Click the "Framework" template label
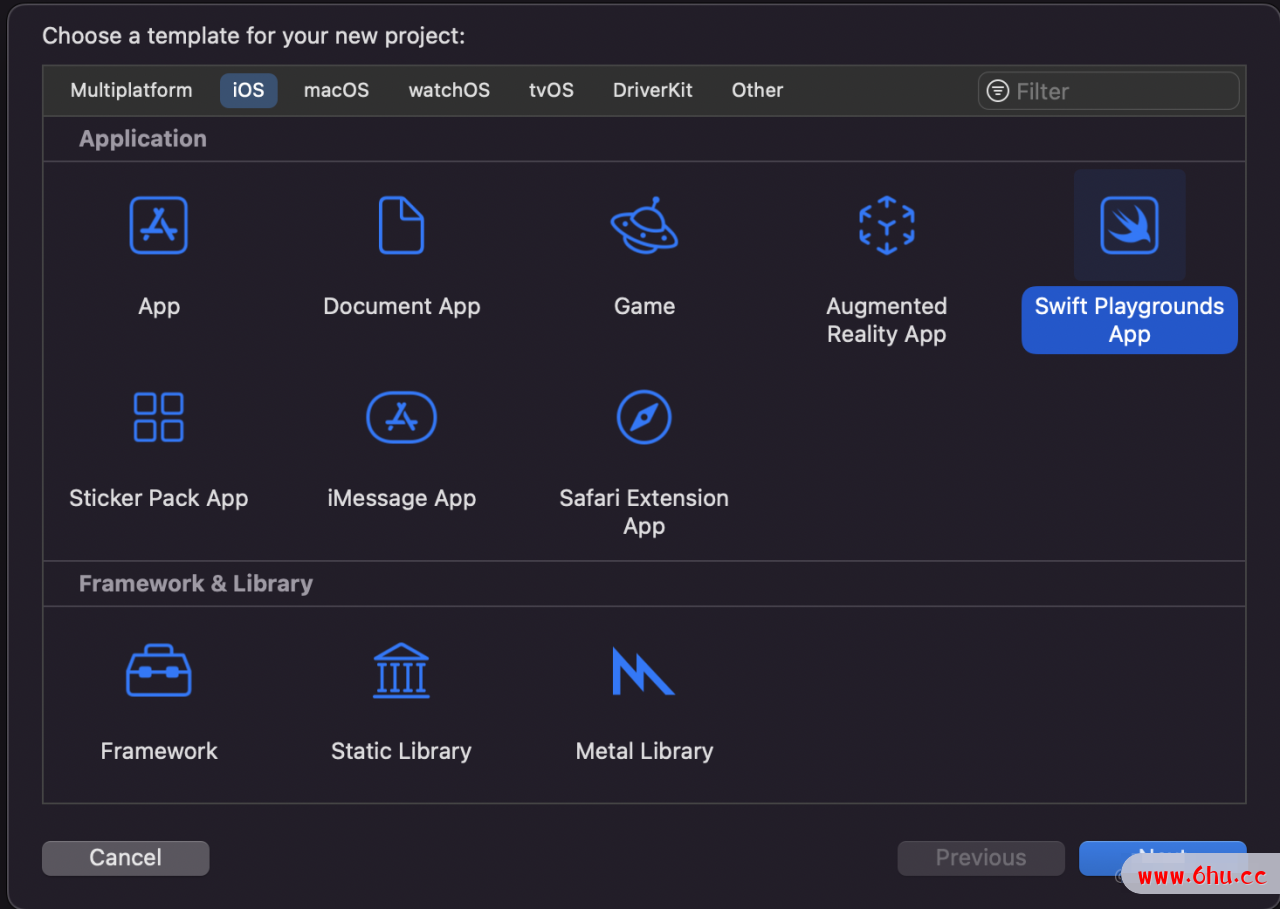 (x=158, y=751)
